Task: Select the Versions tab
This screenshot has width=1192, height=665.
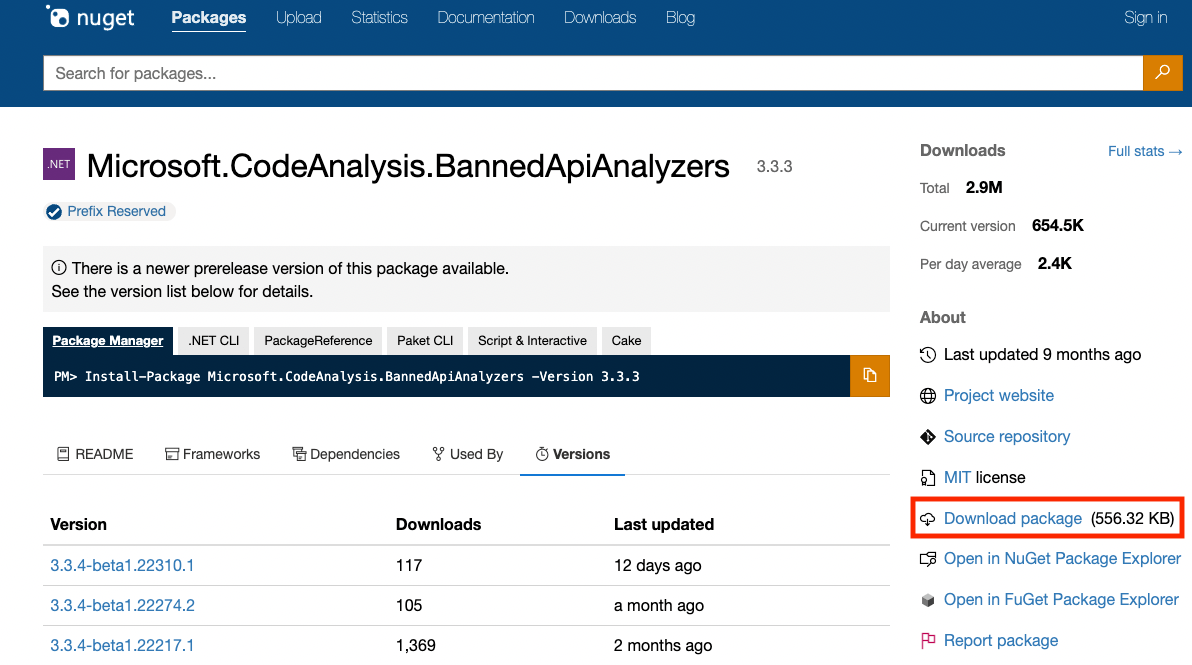Action: coord(572,454)
